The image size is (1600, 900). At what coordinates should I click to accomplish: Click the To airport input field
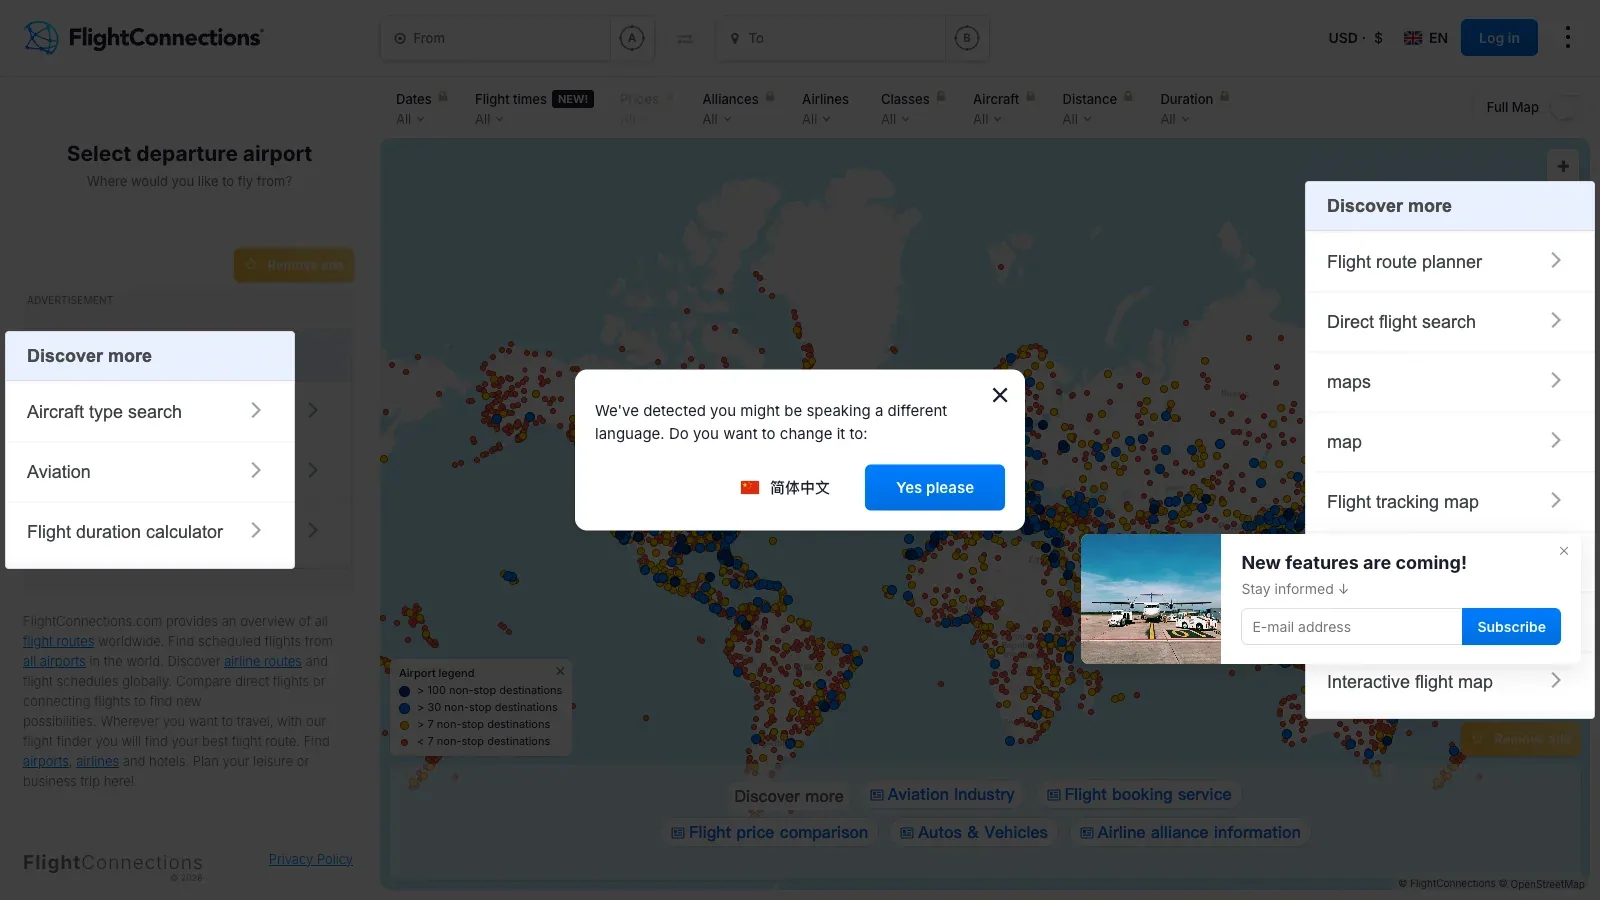tap(831, 38)
